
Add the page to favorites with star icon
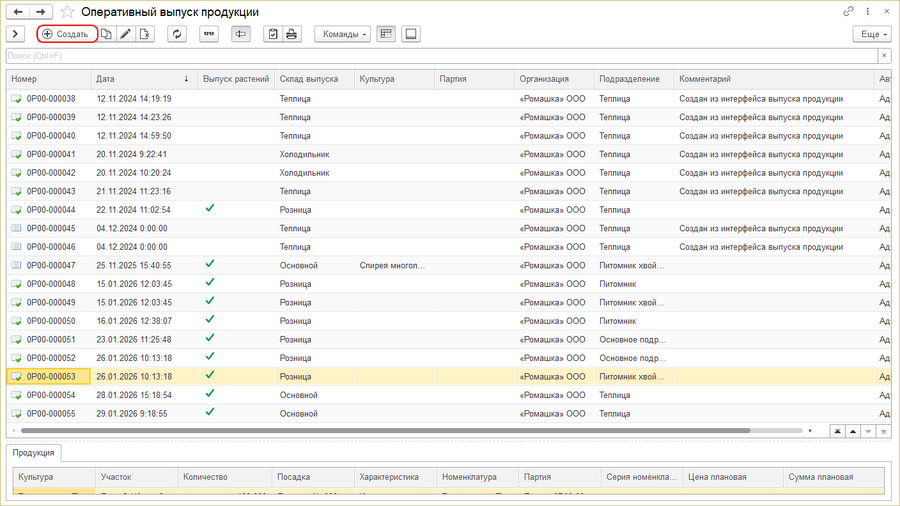coord(67,12)
